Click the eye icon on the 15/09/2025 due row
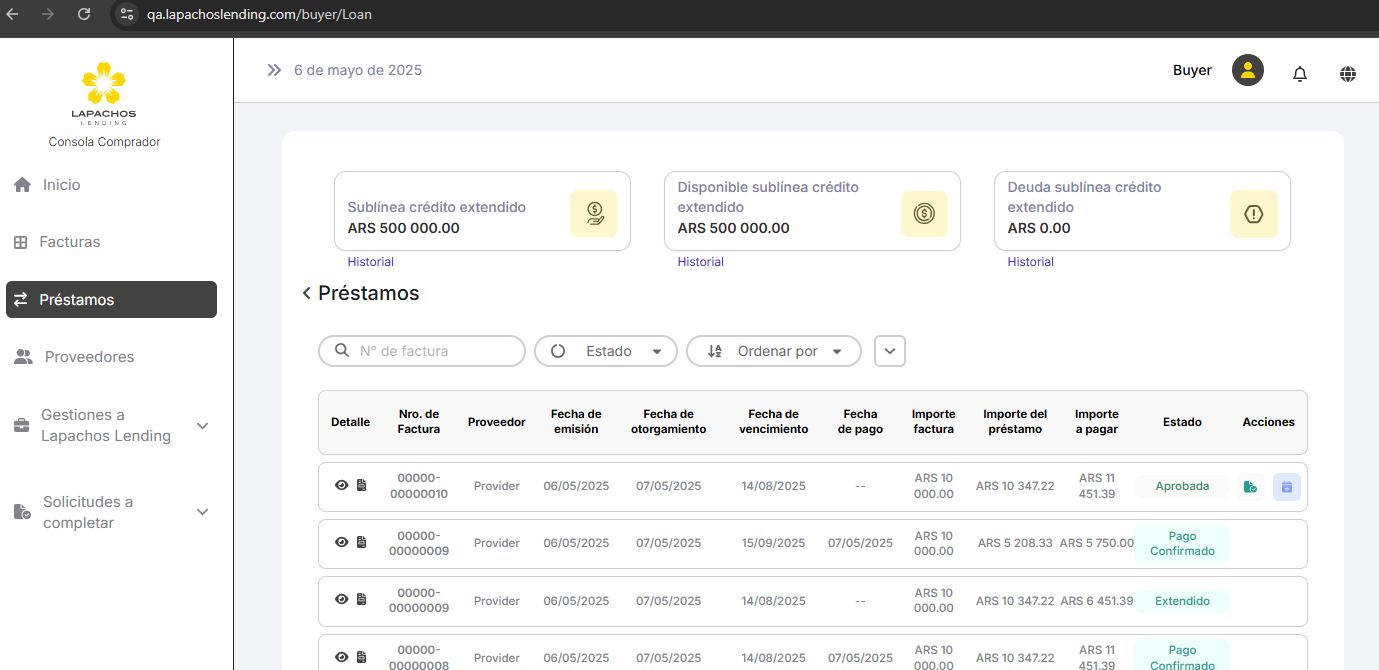The width and height of the screenshot is (1379, 670). point(341,542)
